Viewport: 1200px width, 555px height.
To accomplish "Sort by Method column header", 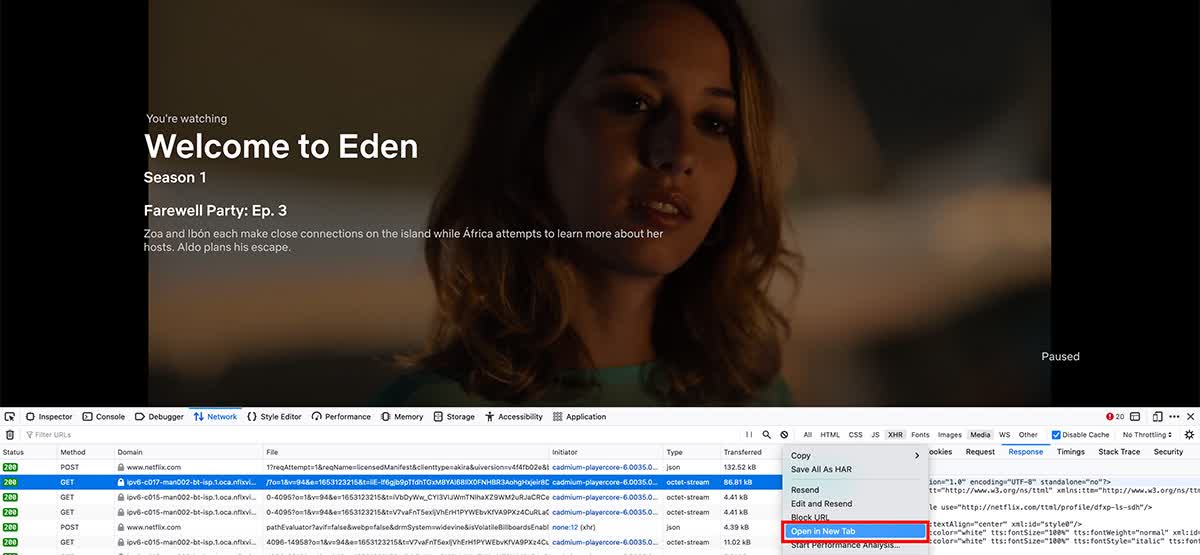I will click(x=85, y=452).
